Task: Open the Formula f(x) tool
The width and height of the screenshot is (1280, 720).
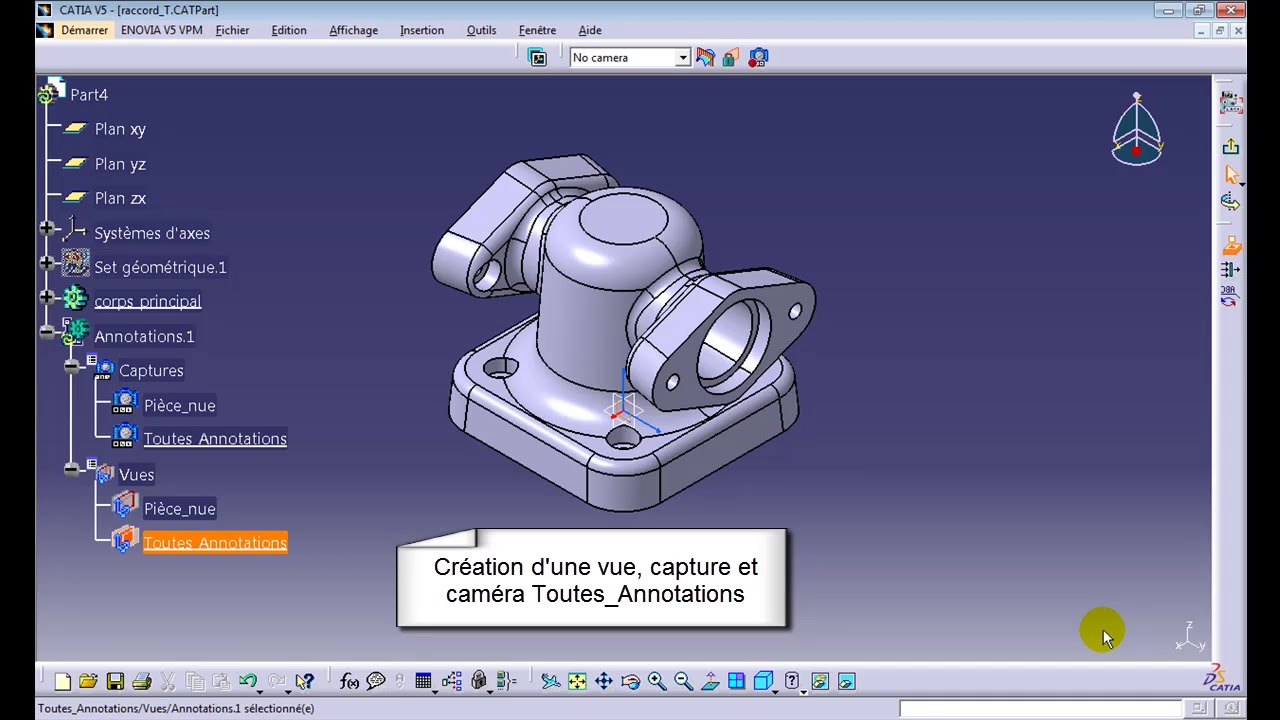Action: 349,681
